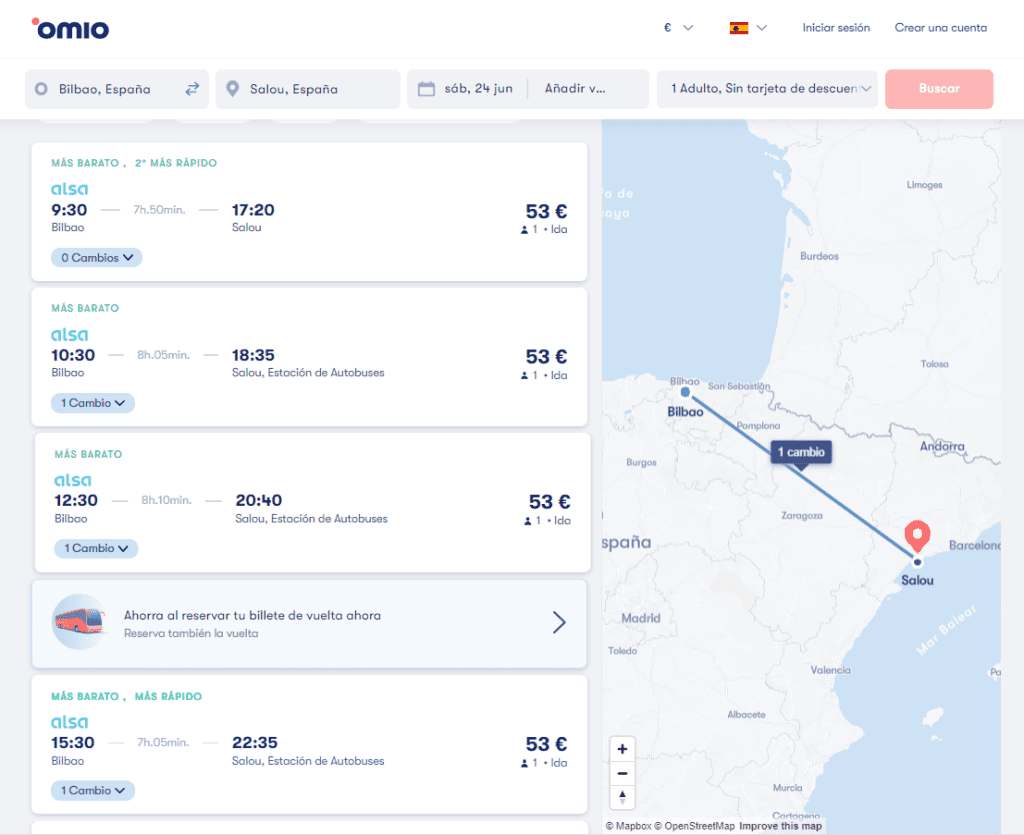Click the Madrid label on the map
Screen dimensions: 1024x835
[x=641, y=618]
